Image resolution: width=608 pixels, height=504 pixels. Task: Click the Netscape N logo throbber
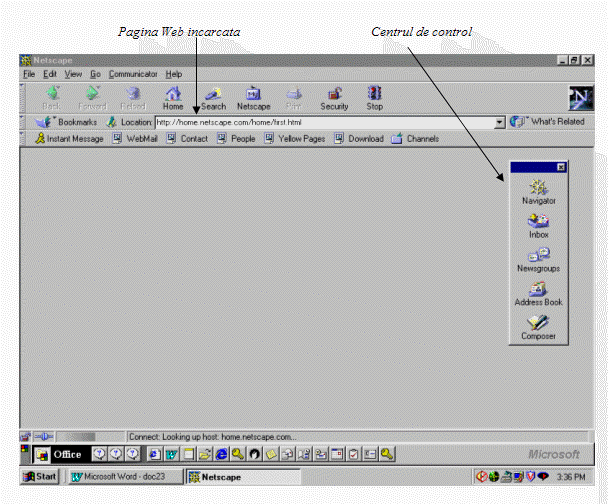tap(581, 98)
